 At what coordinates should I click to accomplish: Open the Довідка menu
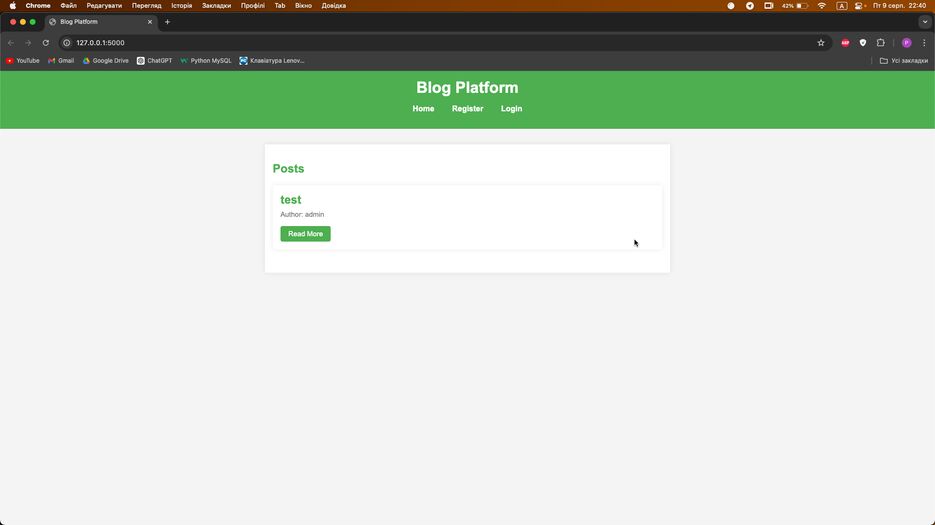(334, 5)
